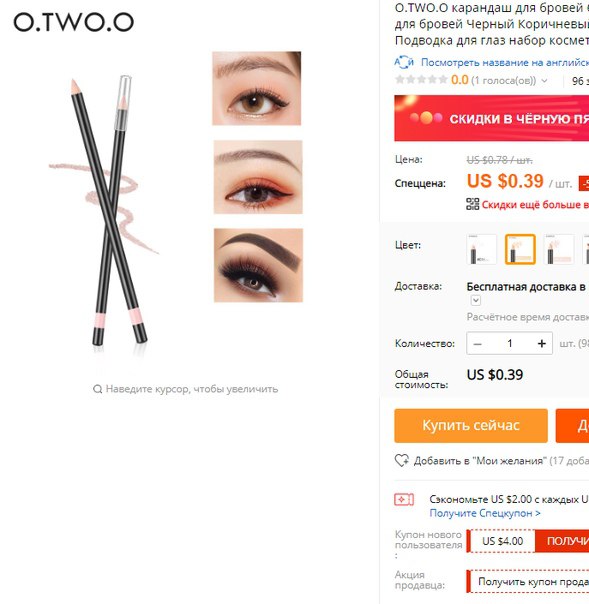
Task: Click the rating stars row
Action: [x=421, y=80]
